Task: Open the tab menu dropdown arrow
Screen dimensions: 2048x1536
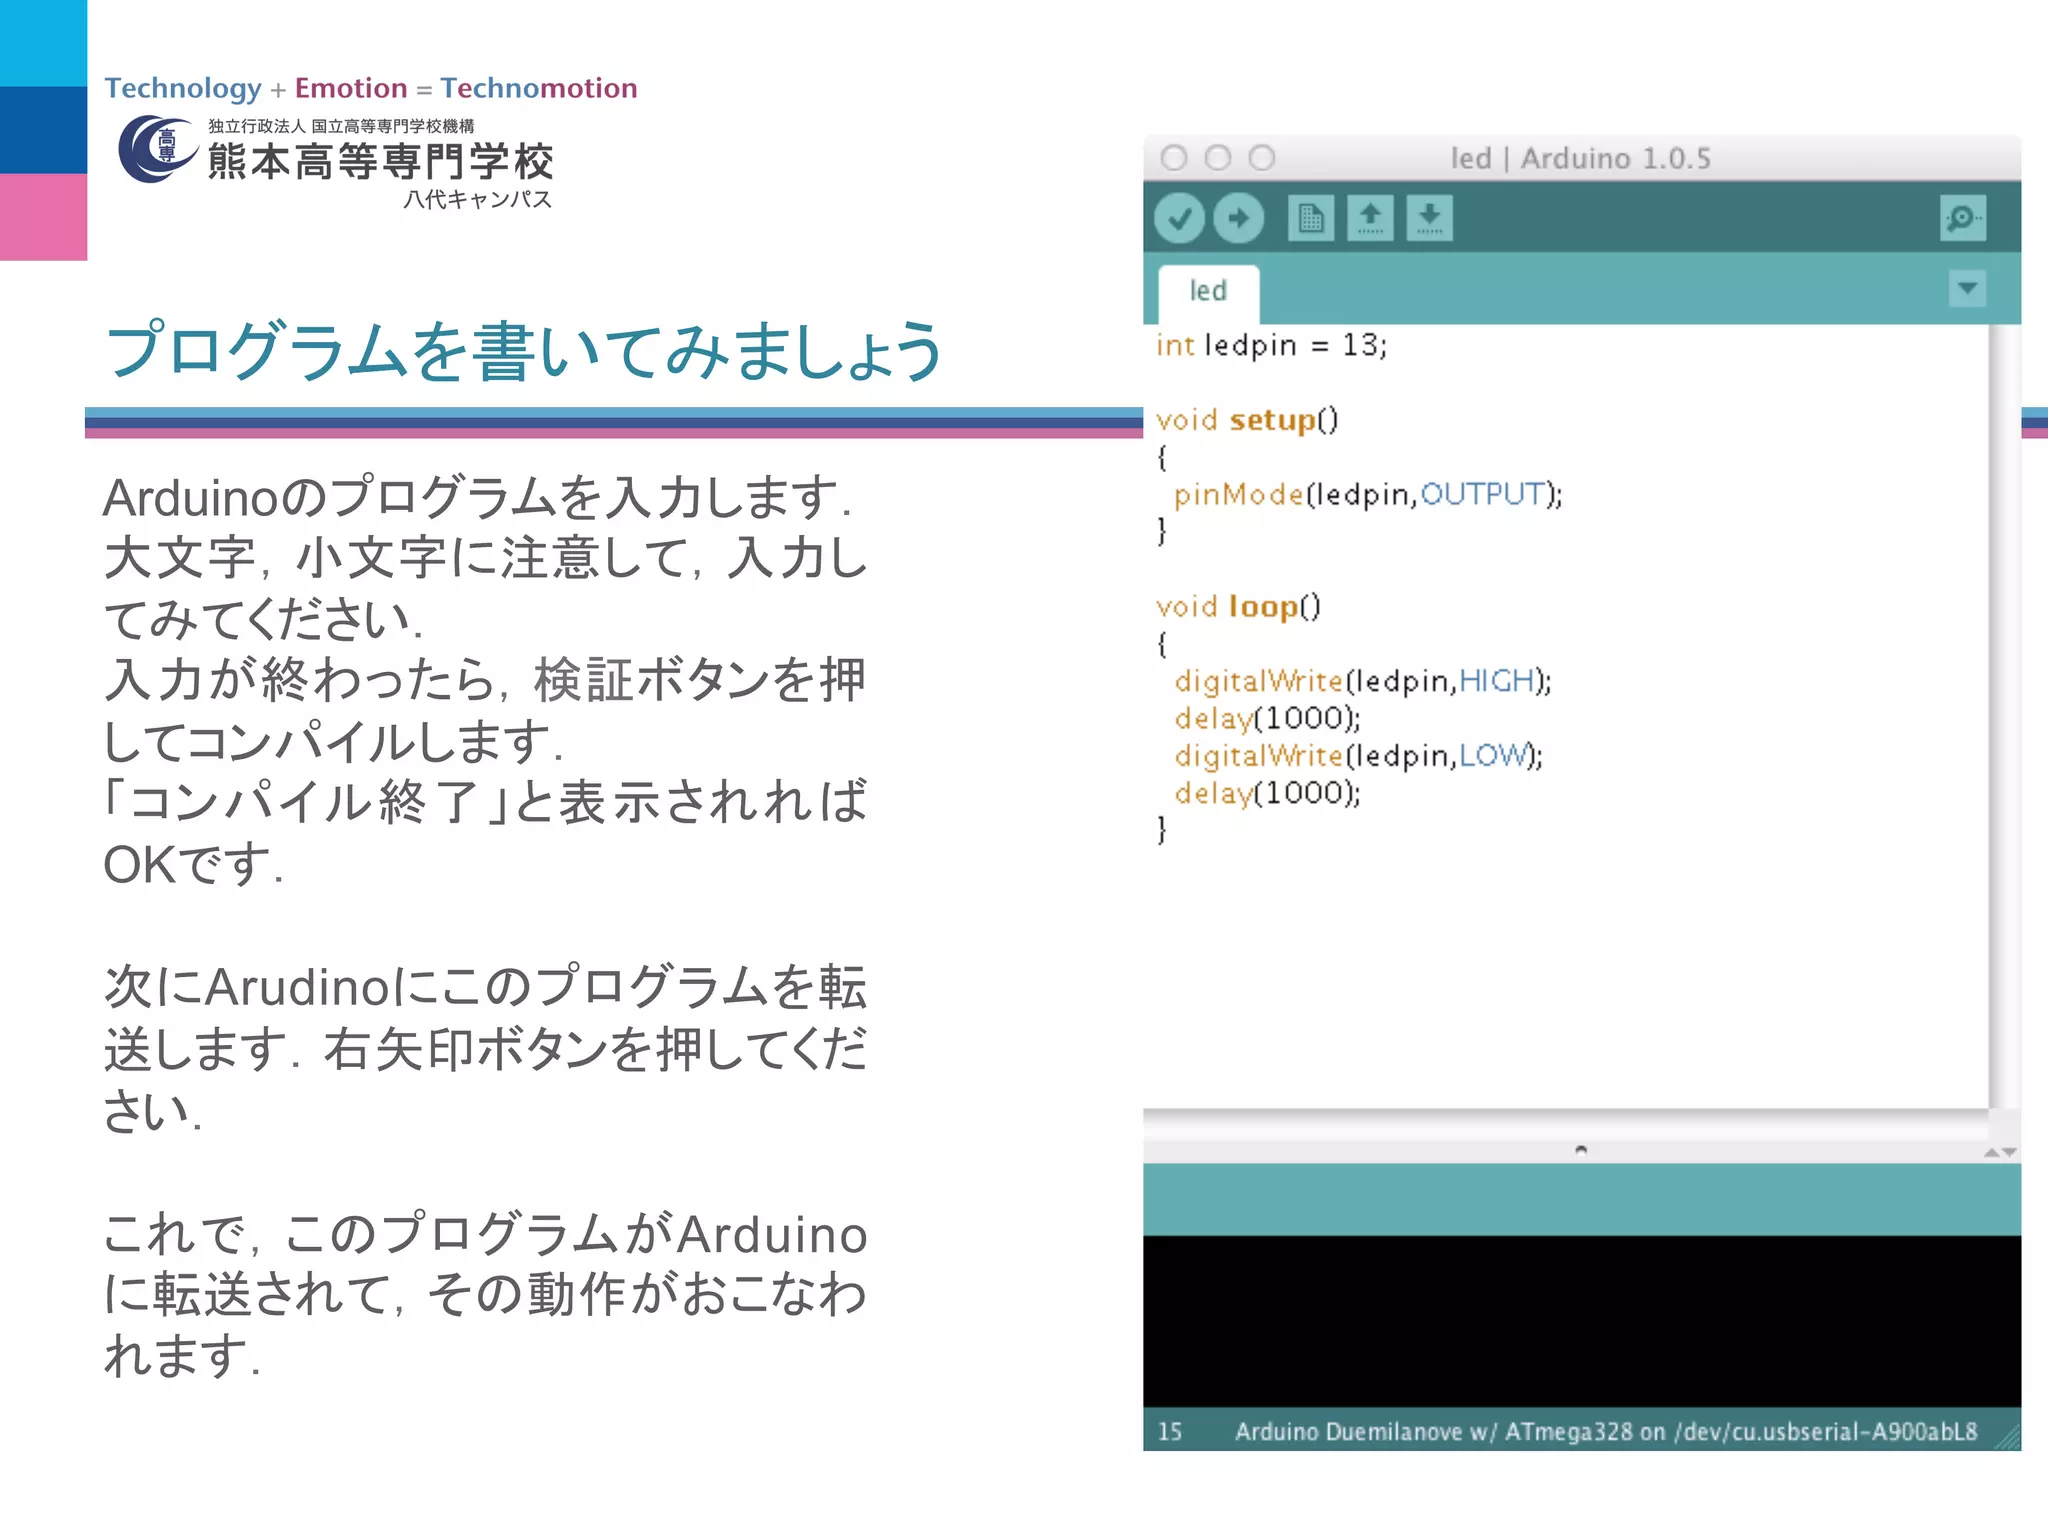Action: point(1967,289)
